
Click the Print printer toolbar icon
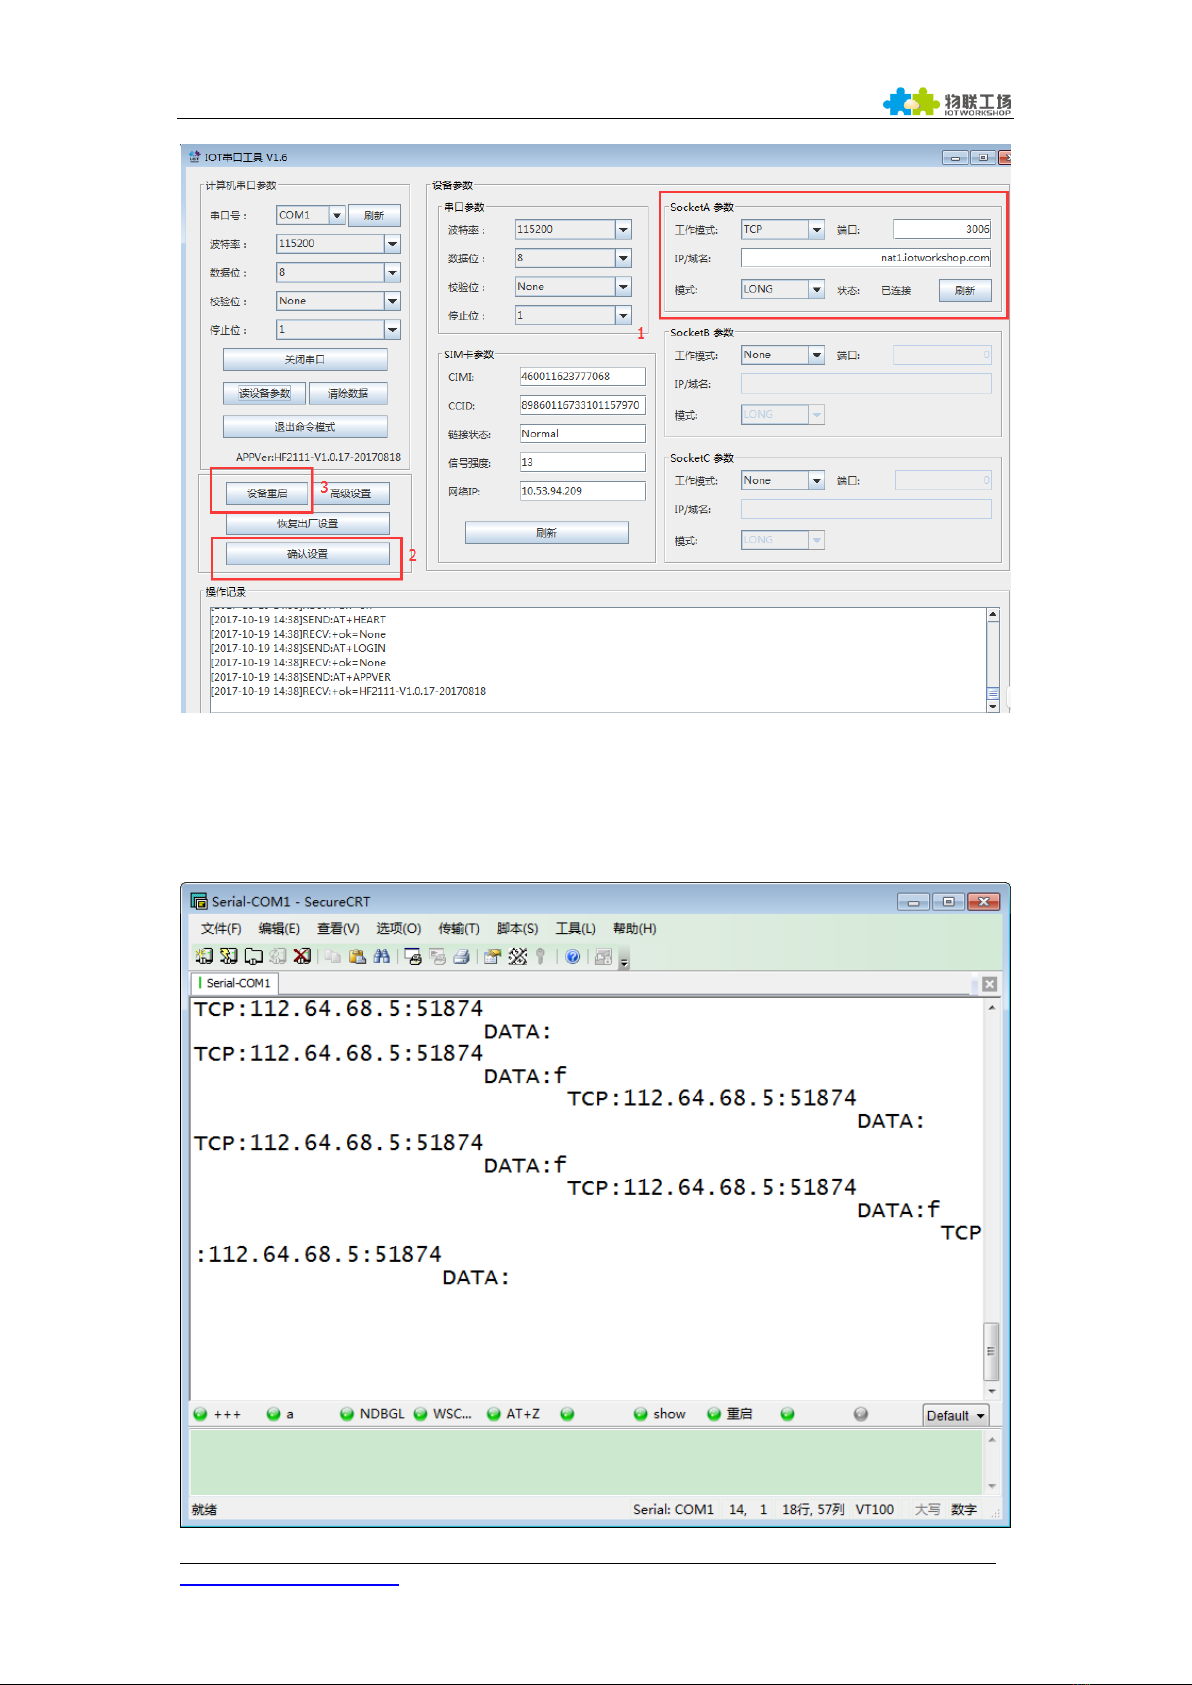[461, 956]
